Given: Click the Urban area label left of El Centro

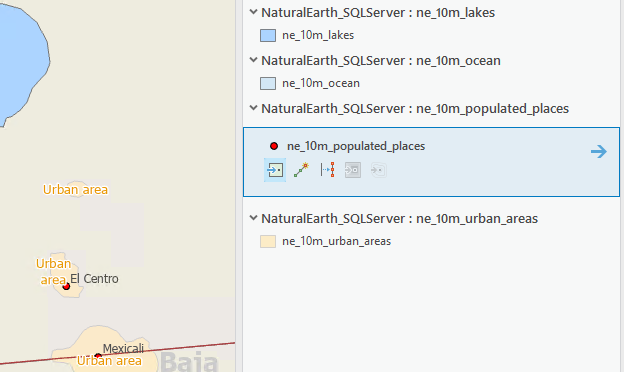Looking at the screenshot, I should [x=53, y=271].
